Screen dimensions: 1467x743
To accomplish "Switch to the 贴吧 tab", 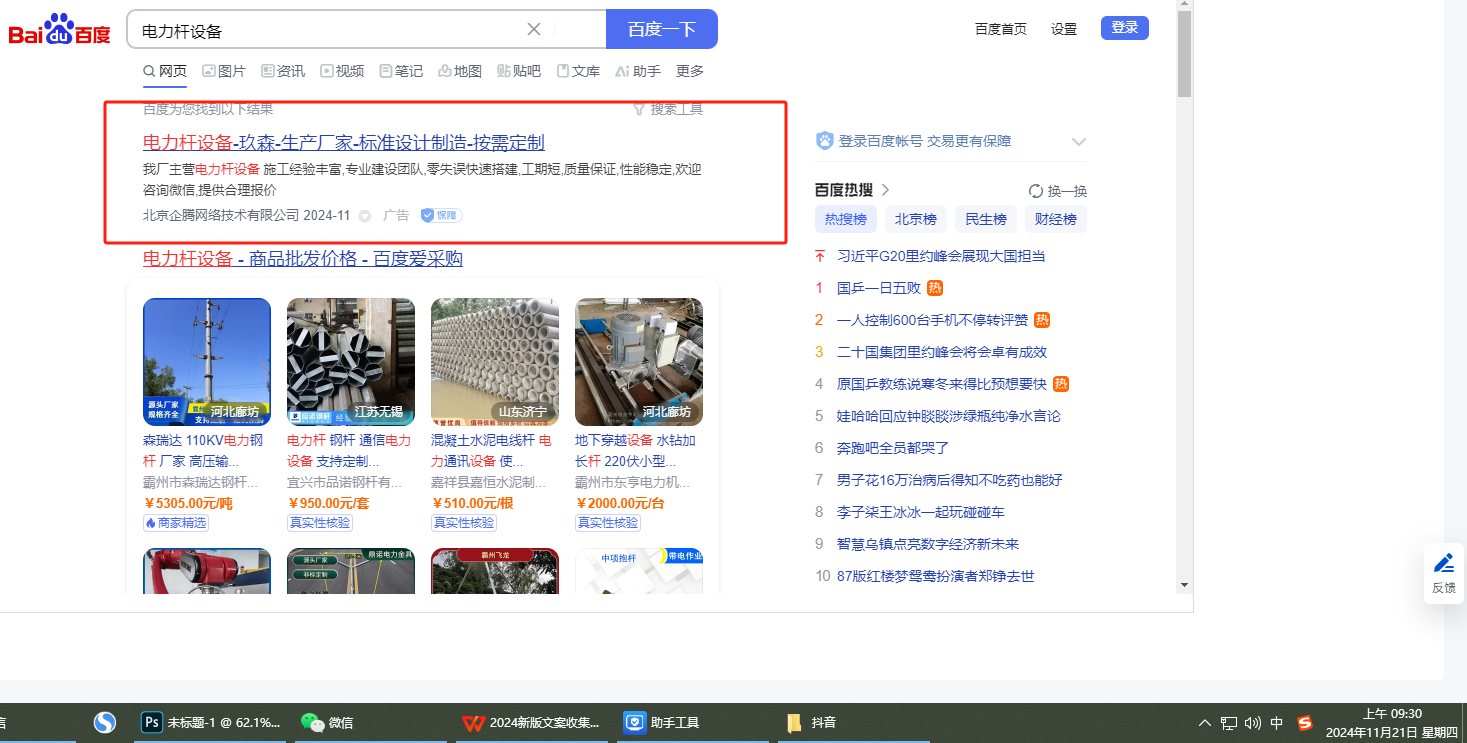I will pyautogui.click(x=519, y=71).
